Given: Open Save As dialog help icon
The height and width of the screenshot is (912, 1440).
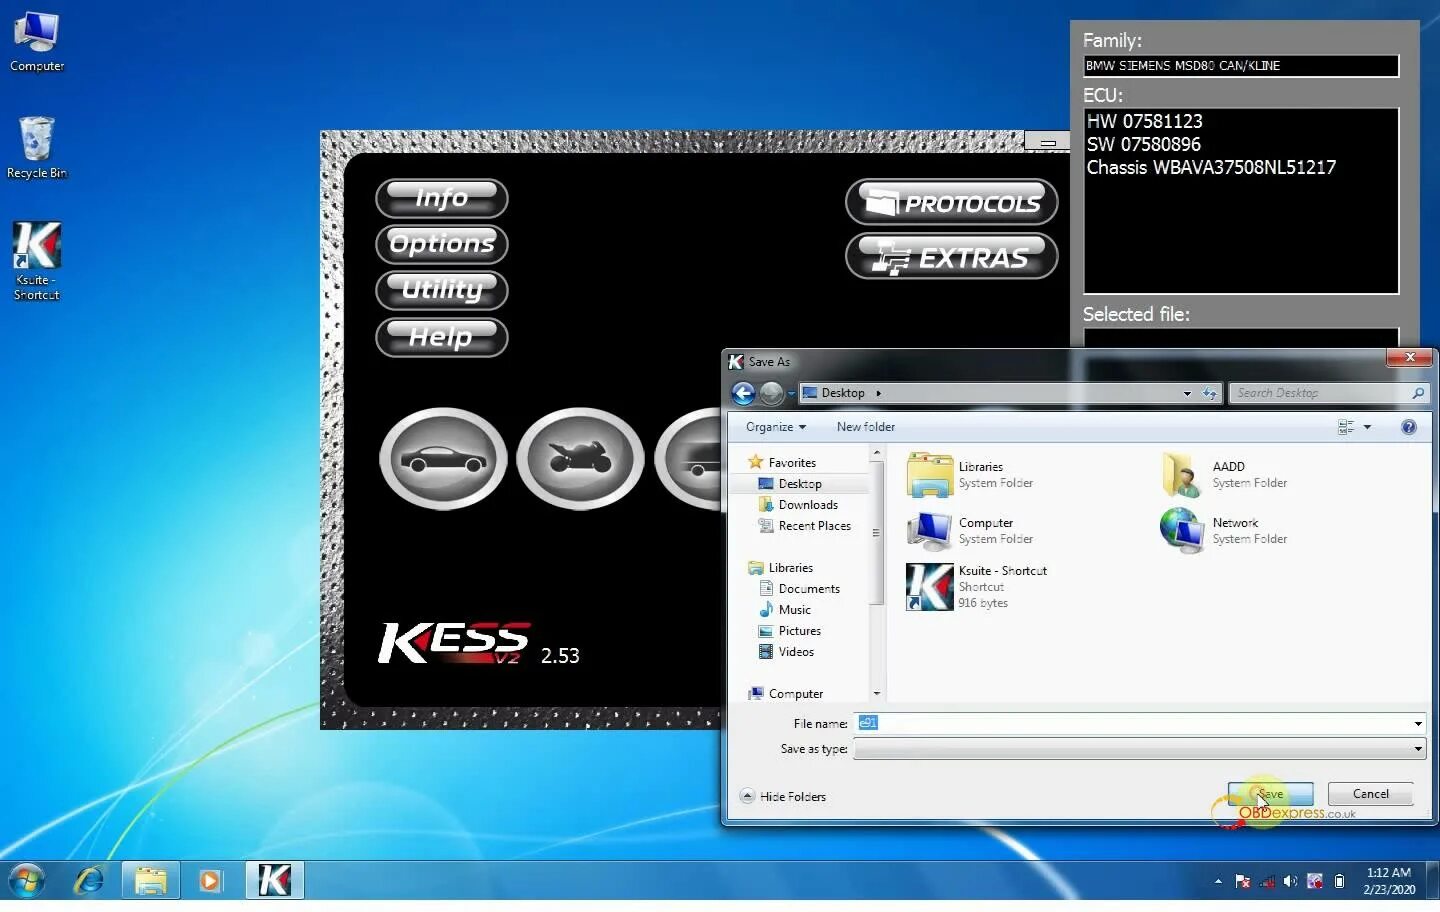Looking at the screenshot, I should (1409, 427).
